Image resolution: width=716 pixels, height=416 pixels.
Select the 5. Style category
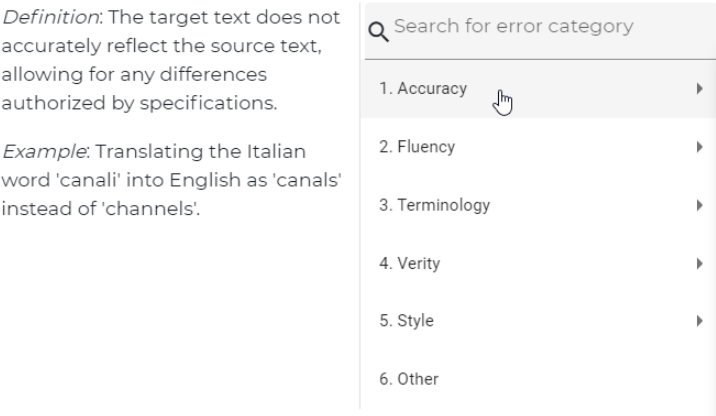click(538, 321)
